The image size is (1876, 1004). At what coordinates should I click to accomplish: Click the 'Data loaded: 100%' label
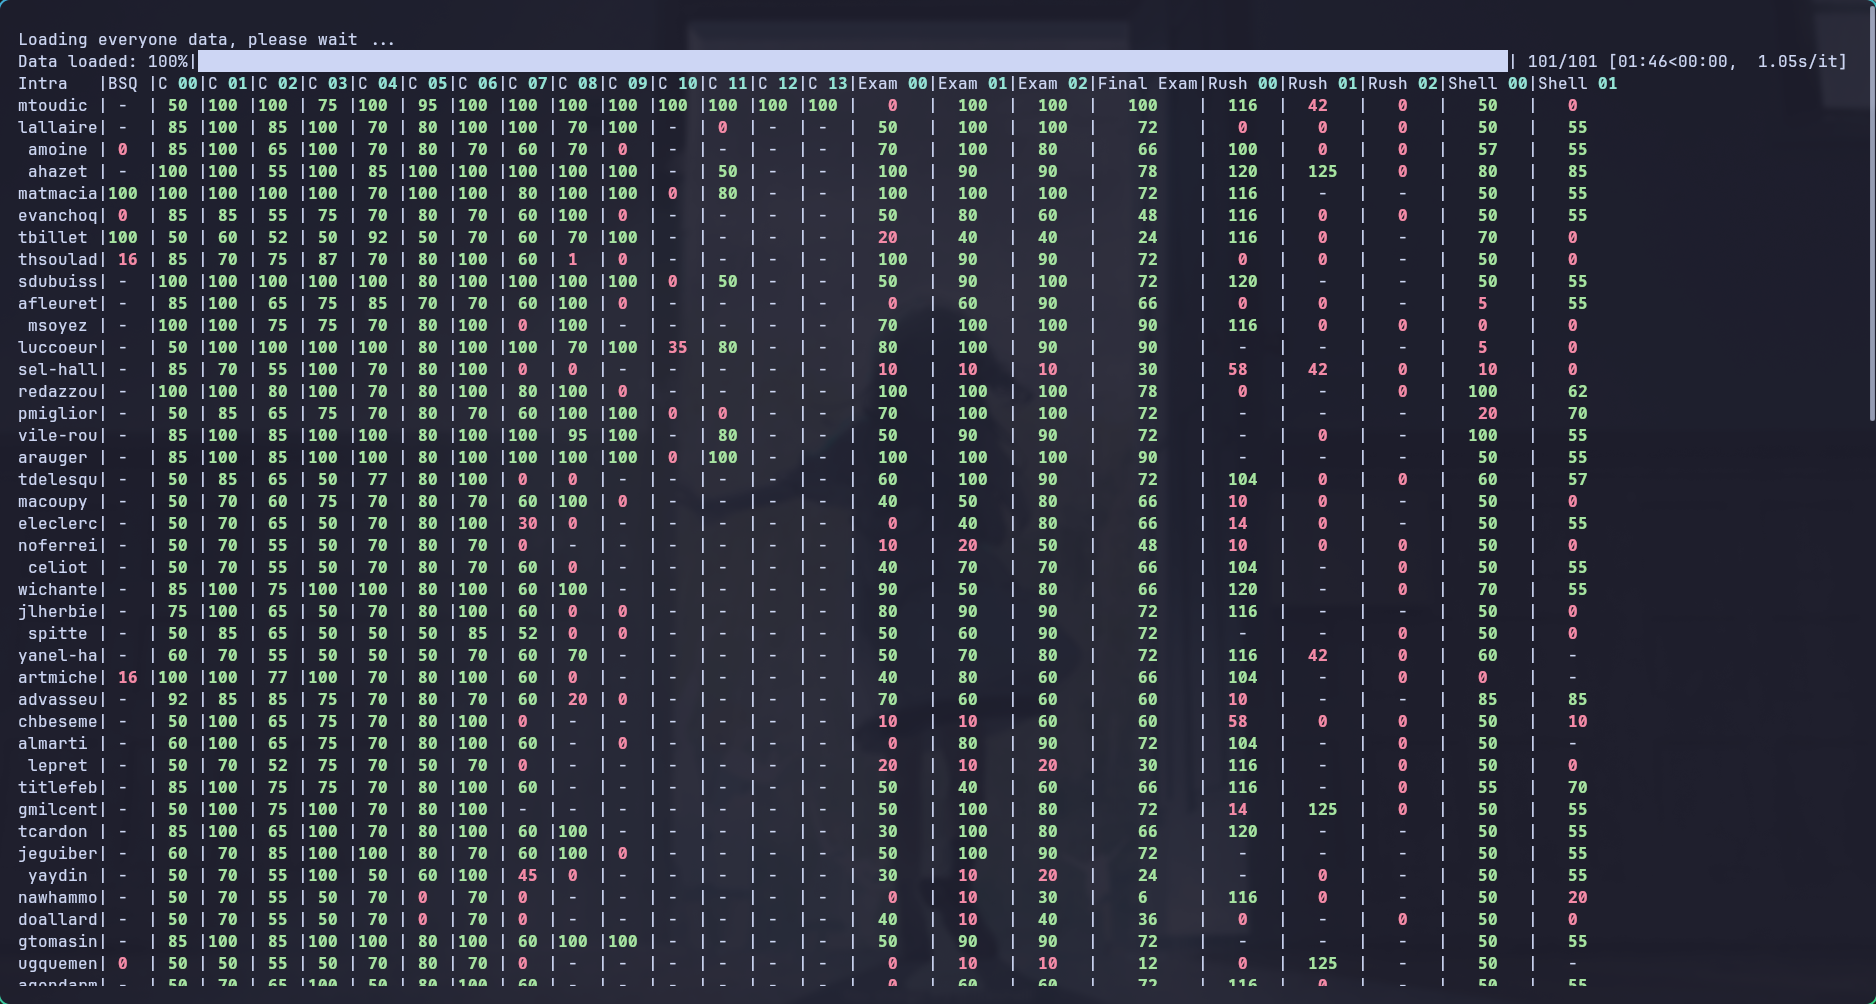click(103, 61)
